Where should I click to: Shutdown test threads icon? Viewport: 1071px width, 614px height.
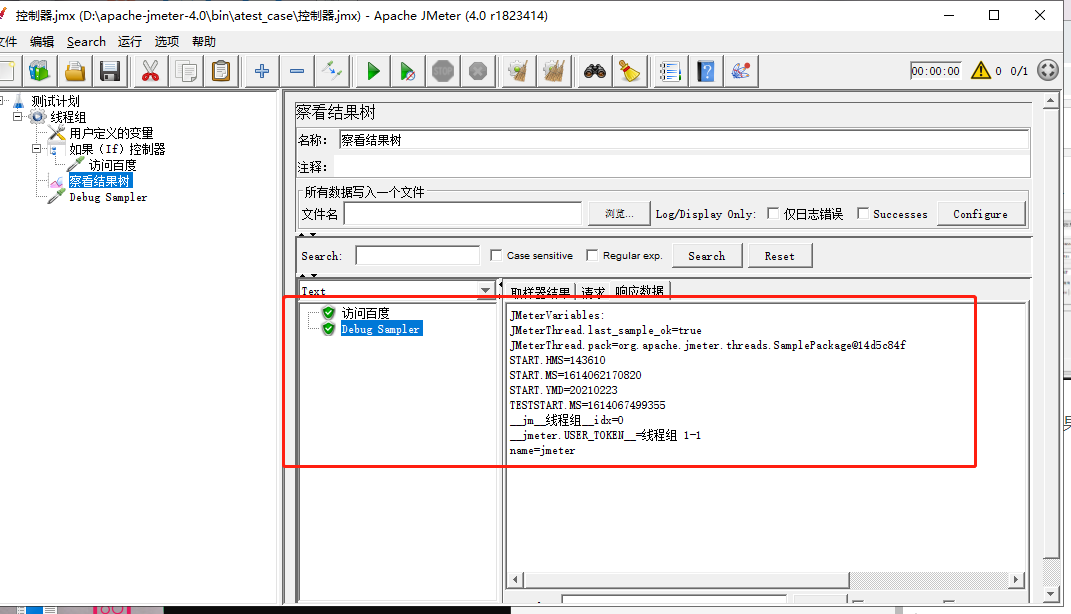coord(478,71)
